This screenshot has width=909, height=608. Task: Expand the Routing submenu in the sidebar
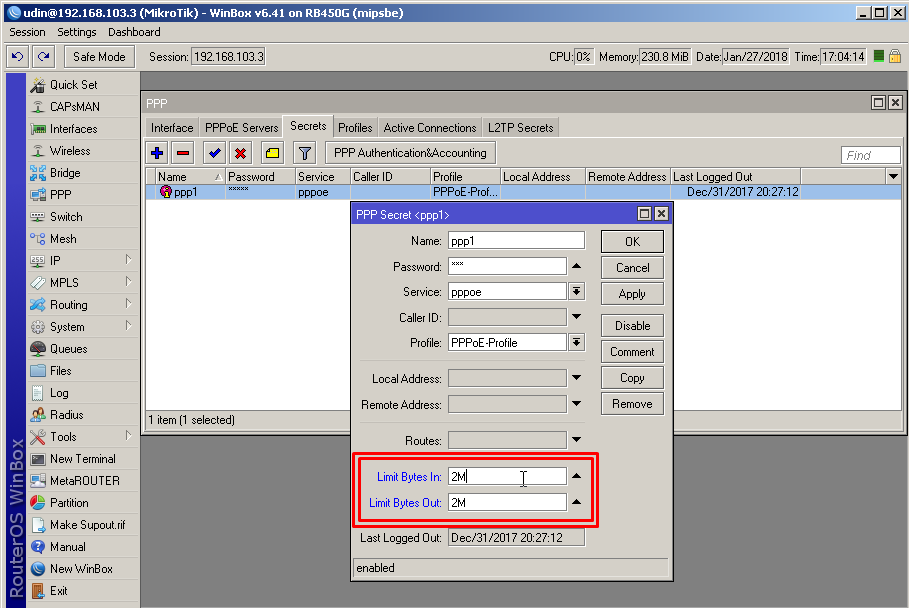click(129, 304)
